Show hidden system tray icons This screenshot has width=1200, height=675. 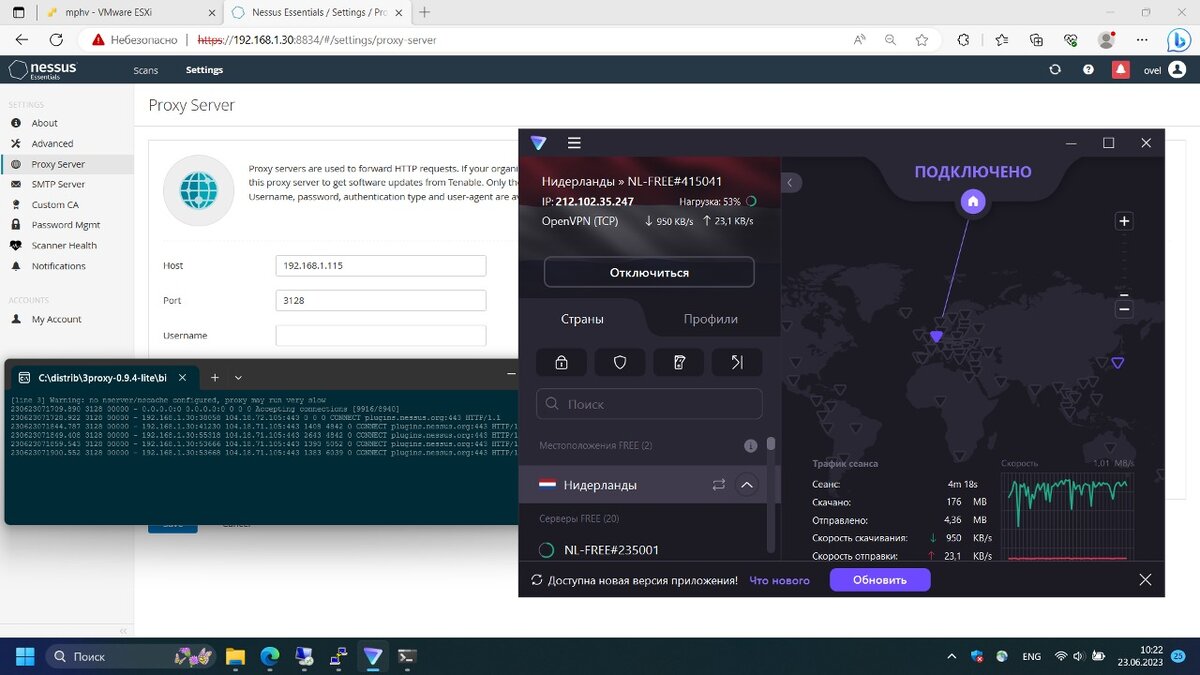951,657
